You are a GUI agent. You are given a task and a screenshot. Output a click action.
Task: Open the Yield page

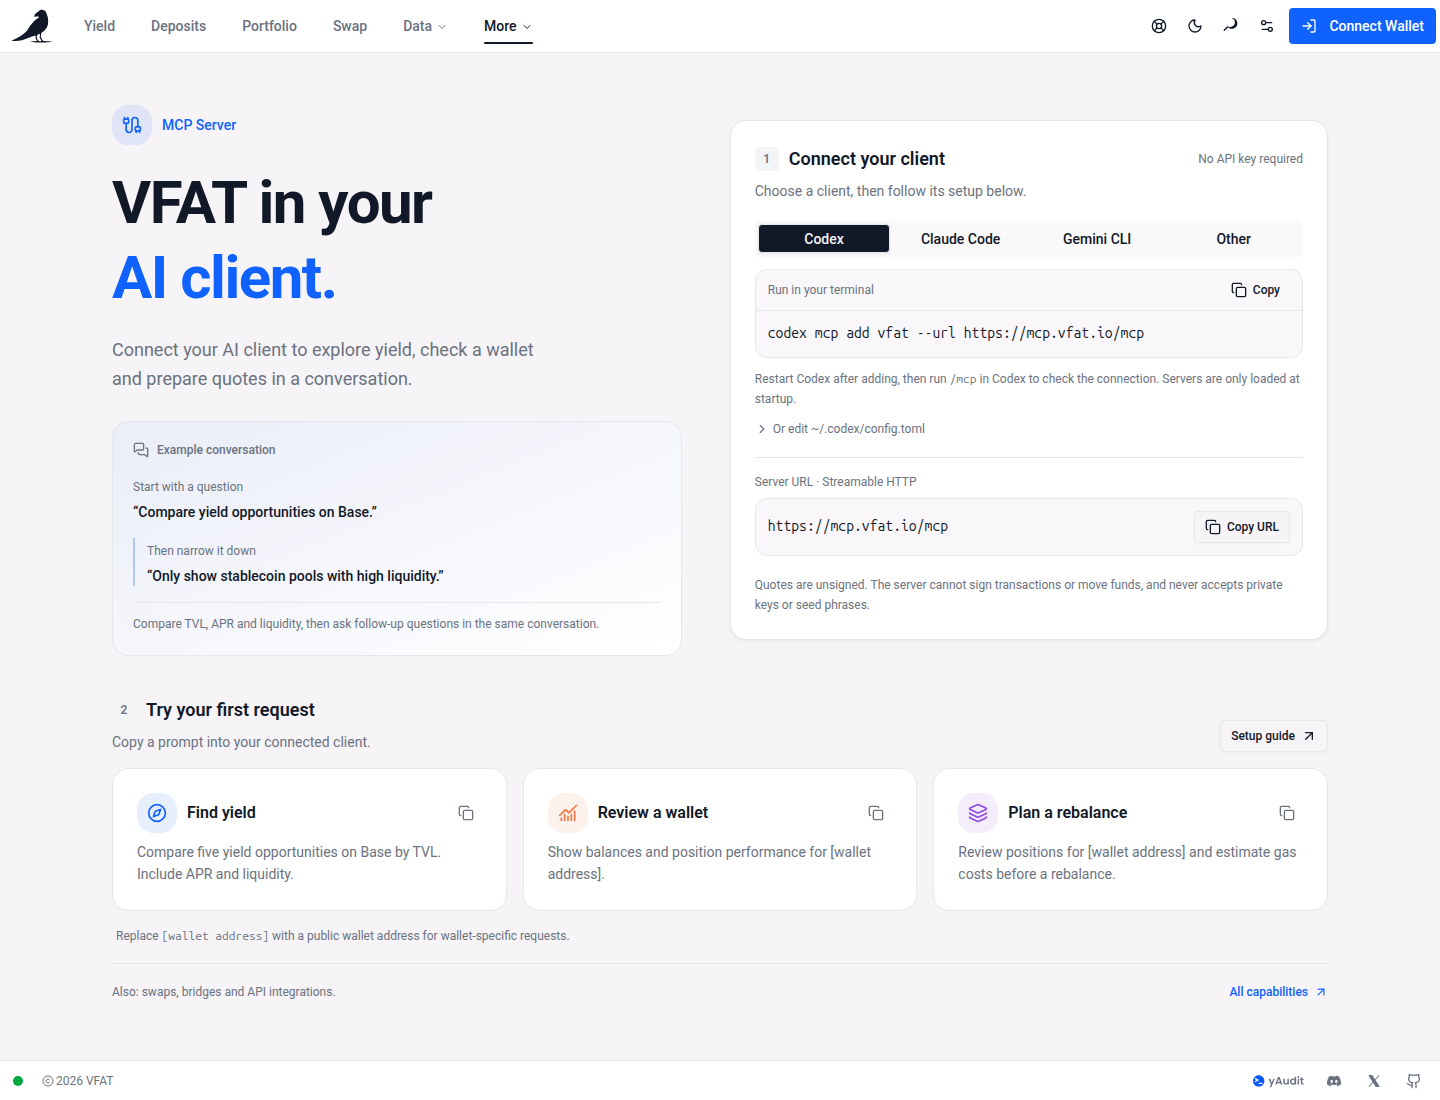[x=99, y=26]
